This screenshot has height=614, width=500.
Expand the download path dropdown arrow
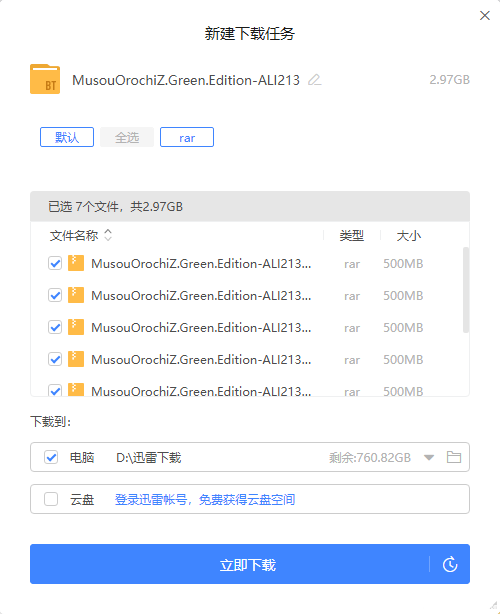click(x=429, y=457)
